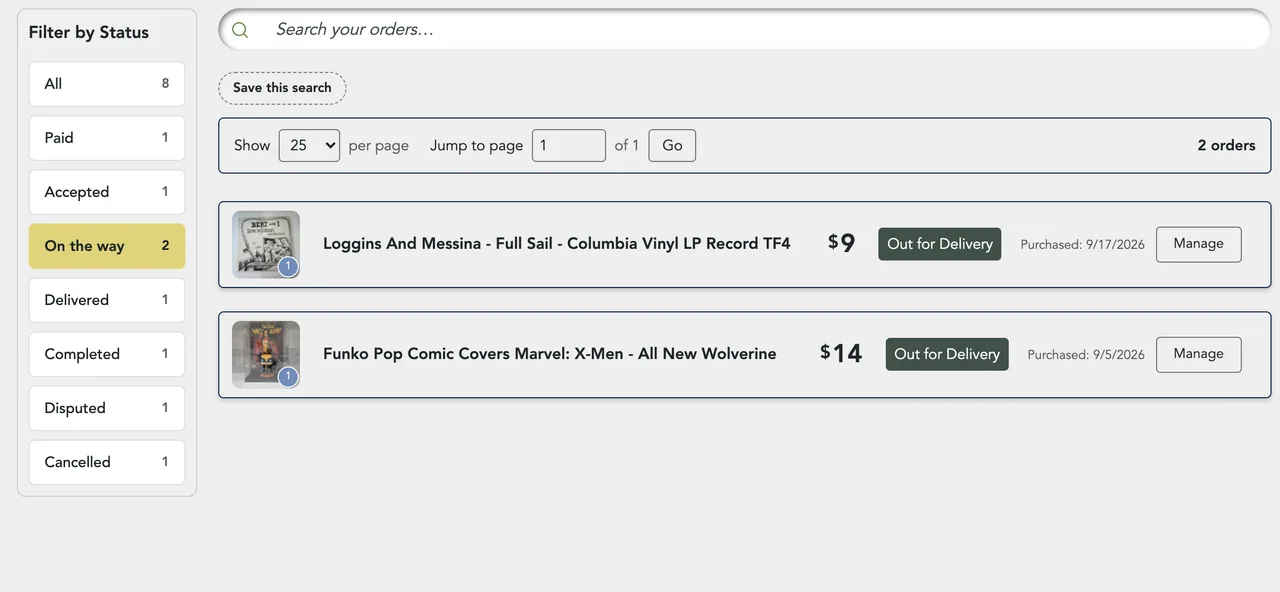Click the Jump to page input

569,145
